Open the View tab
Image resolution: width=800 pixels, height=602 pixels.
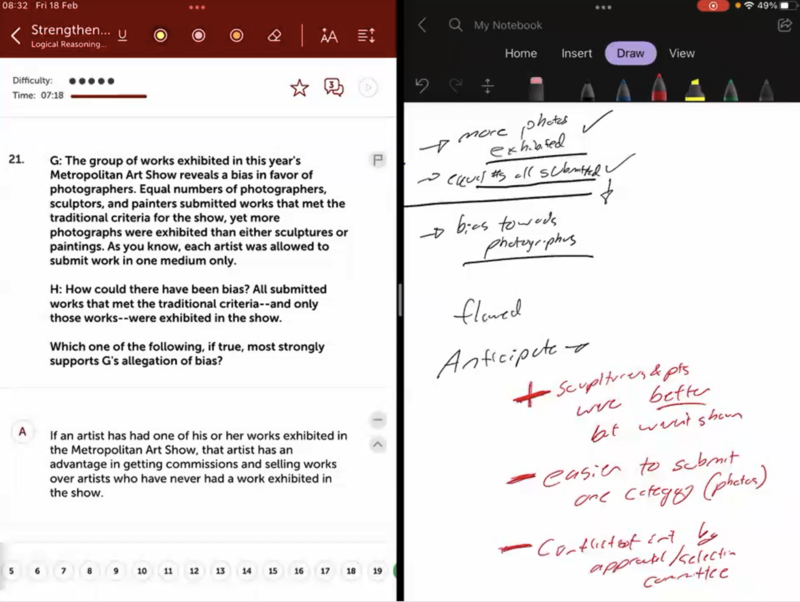(682, 53)
